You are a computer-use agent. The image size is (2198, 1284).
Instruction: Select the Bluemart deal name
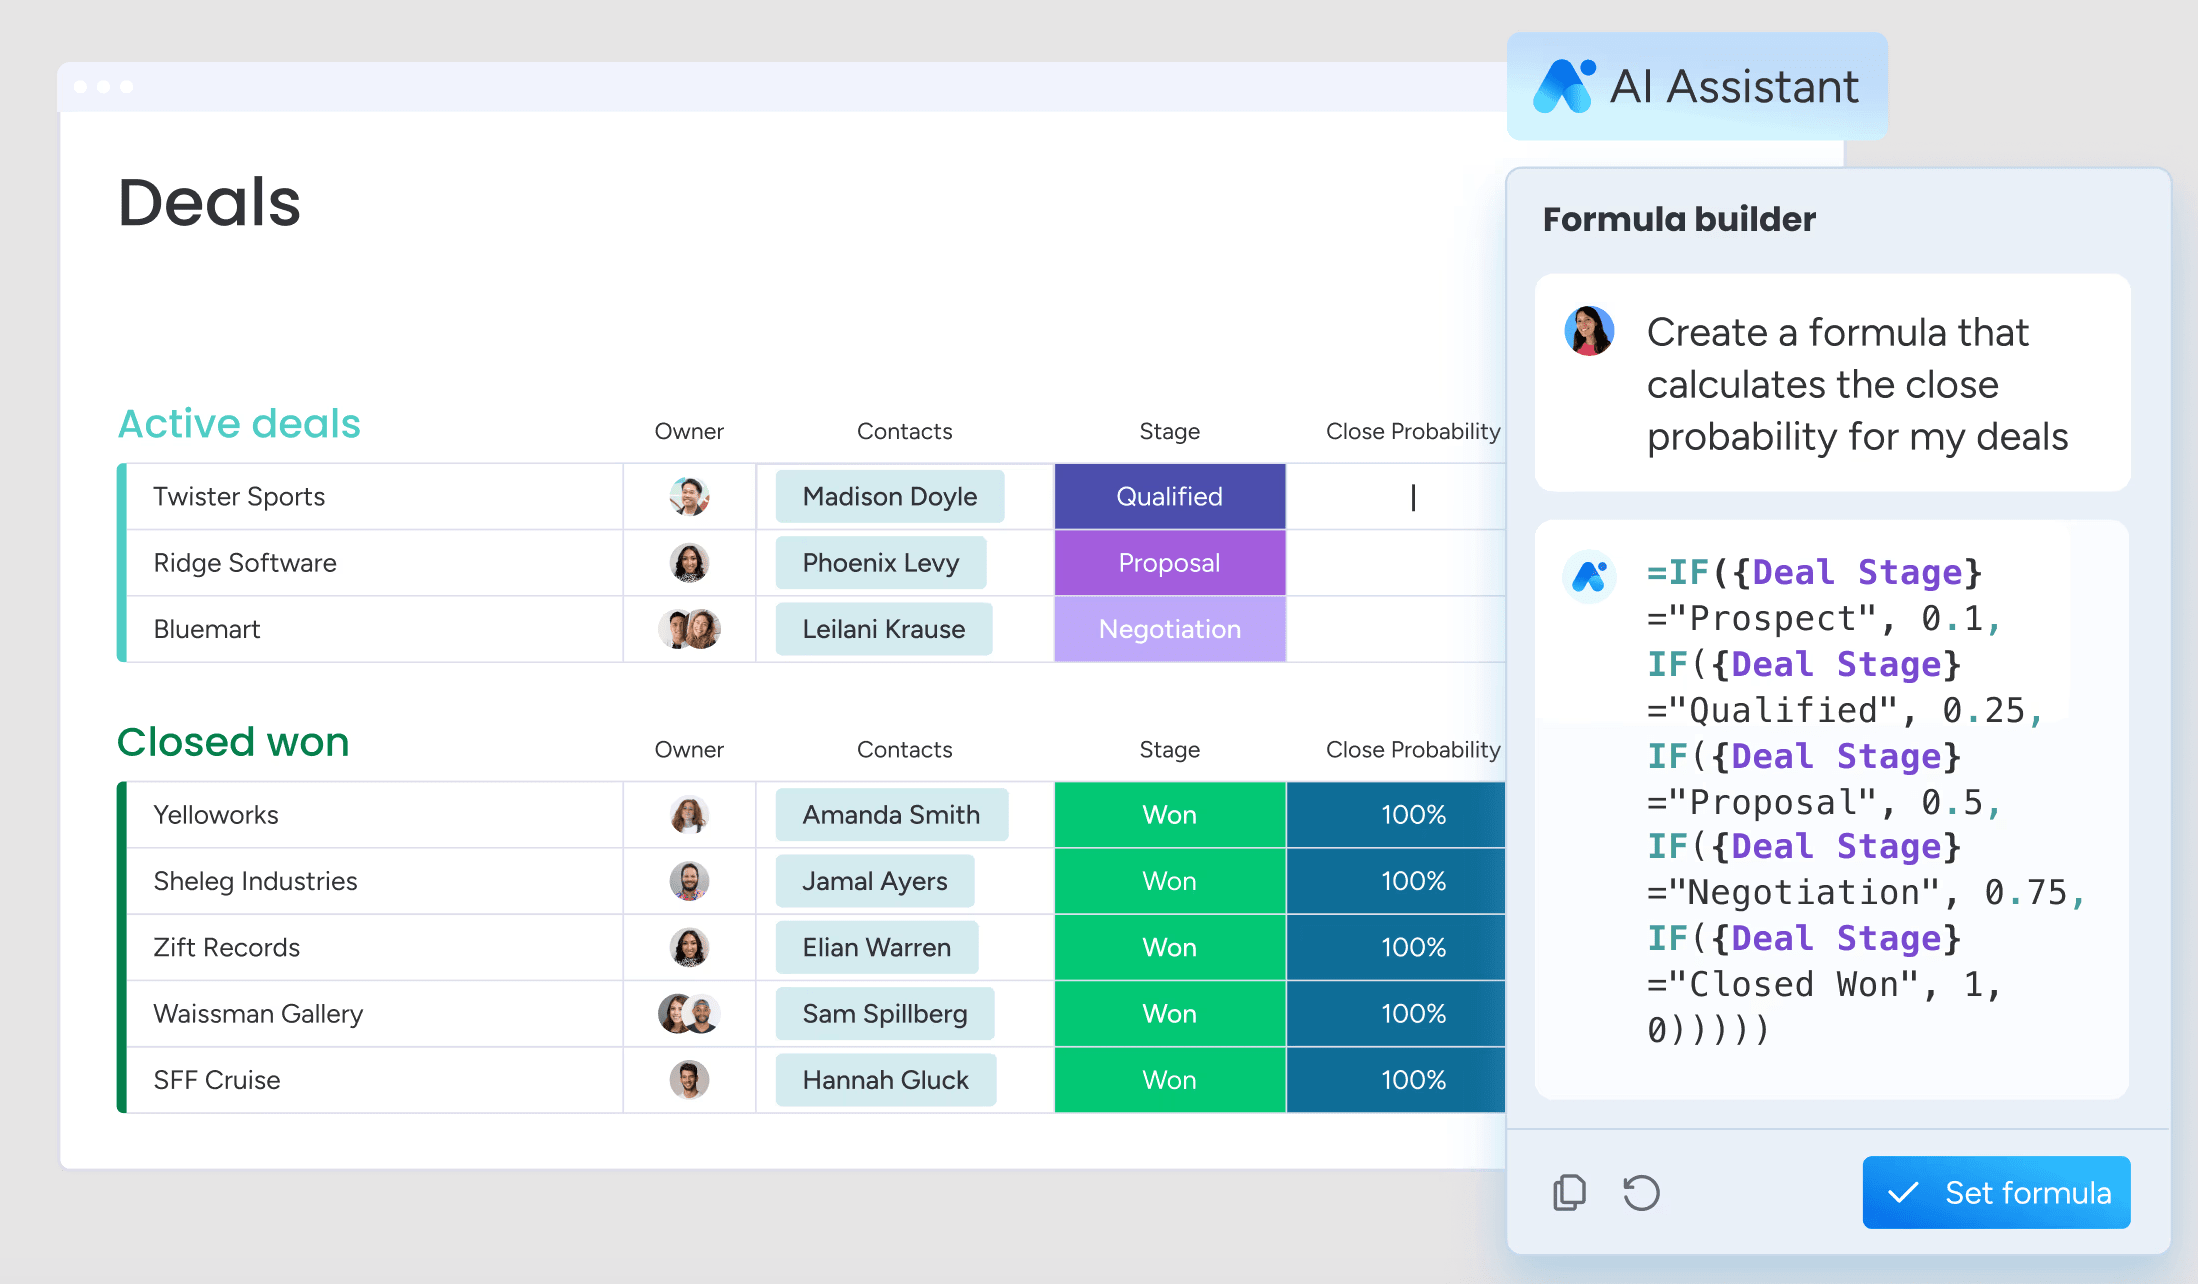pyautogui.click(x=207, y=629)
